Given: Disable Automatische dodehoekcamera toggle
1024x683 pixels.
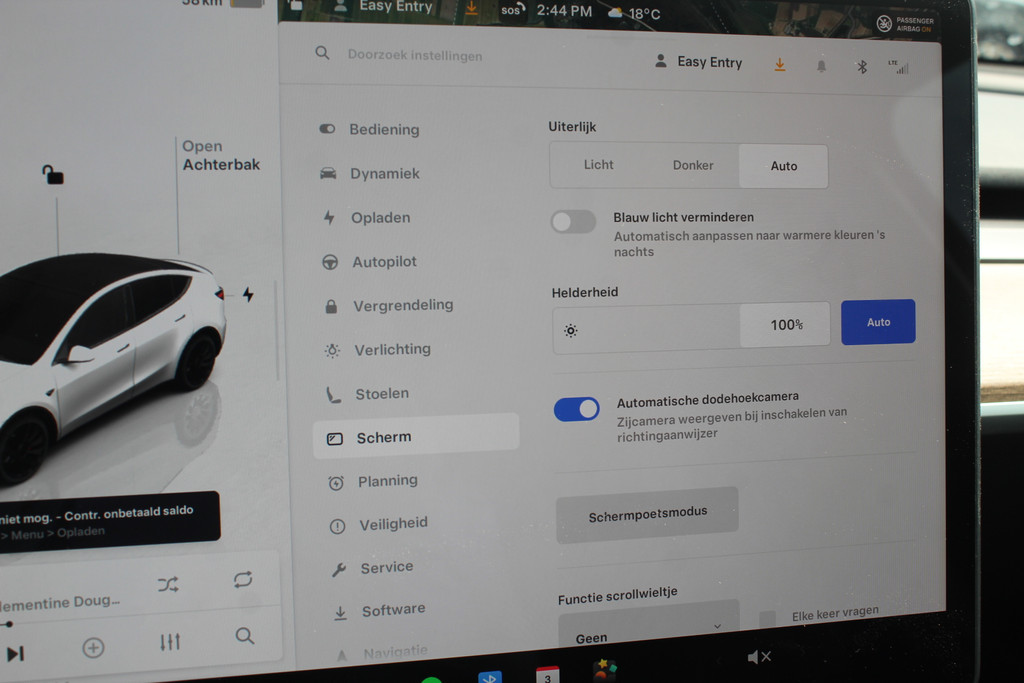Looking at the screenshot, I should point(577,408).
